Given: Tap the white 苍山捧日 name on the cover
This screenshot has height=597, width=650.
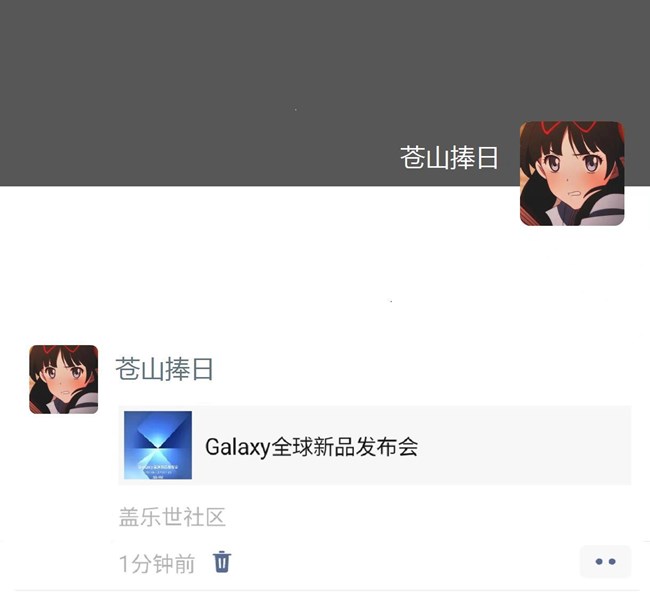Looking at the screenshot, I should click(449, 158).
